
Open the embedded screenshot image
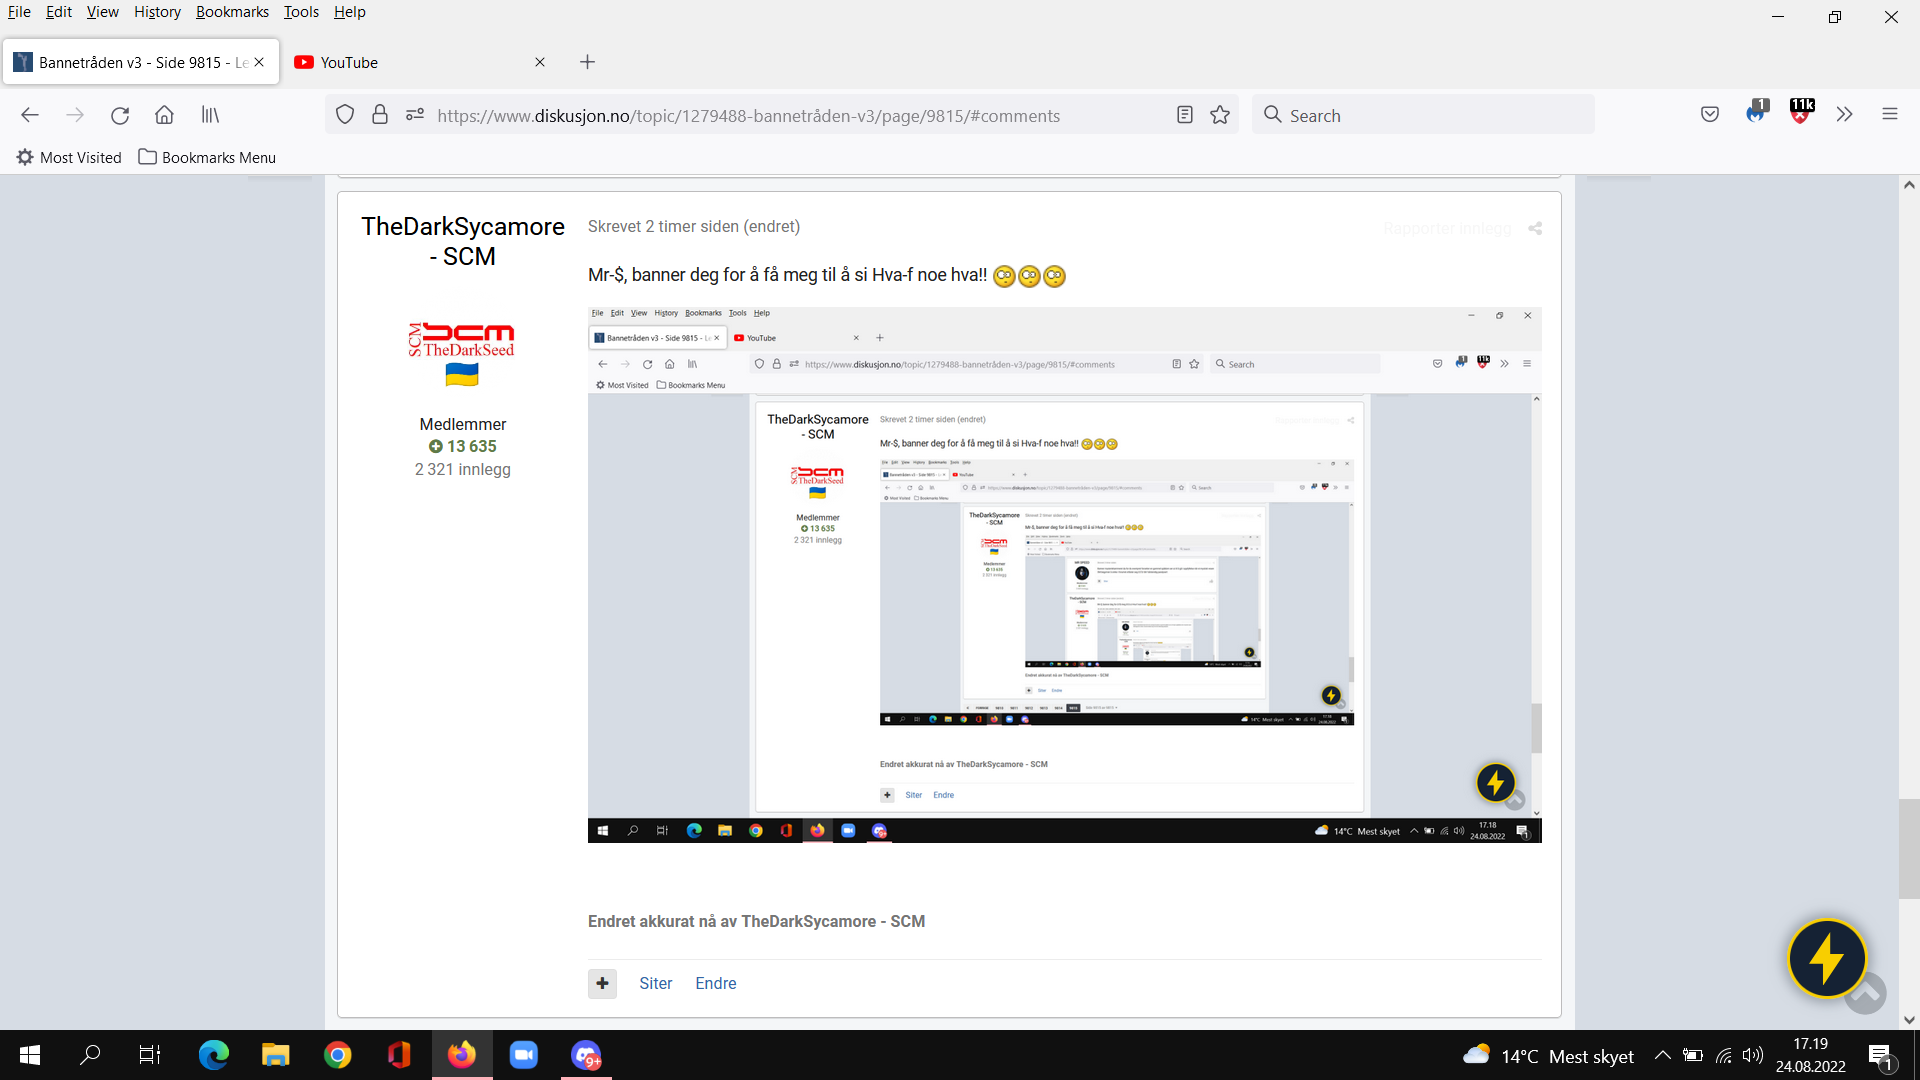point(1065,575)
